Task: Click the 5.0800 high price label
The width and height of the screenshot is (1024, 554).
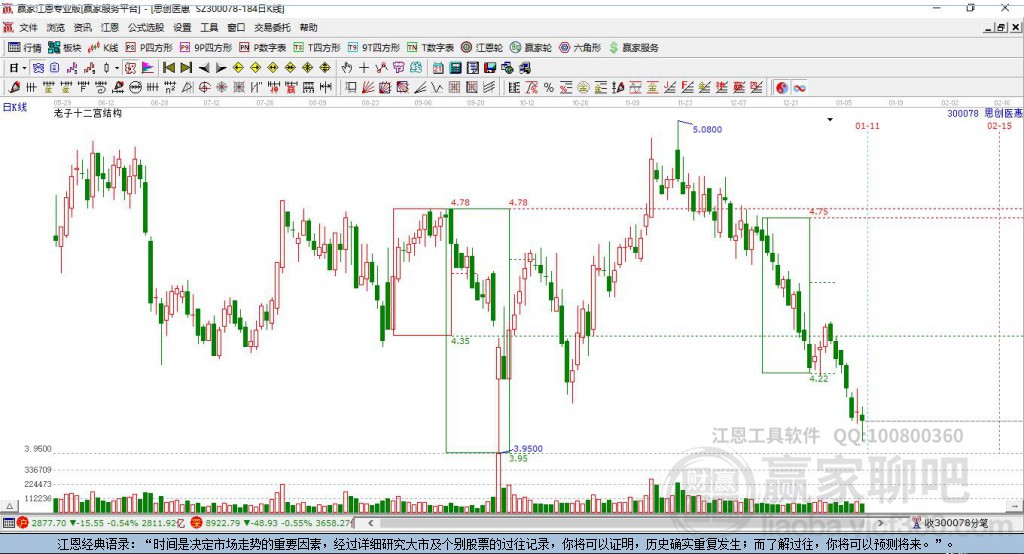Action: pos(707,129)
